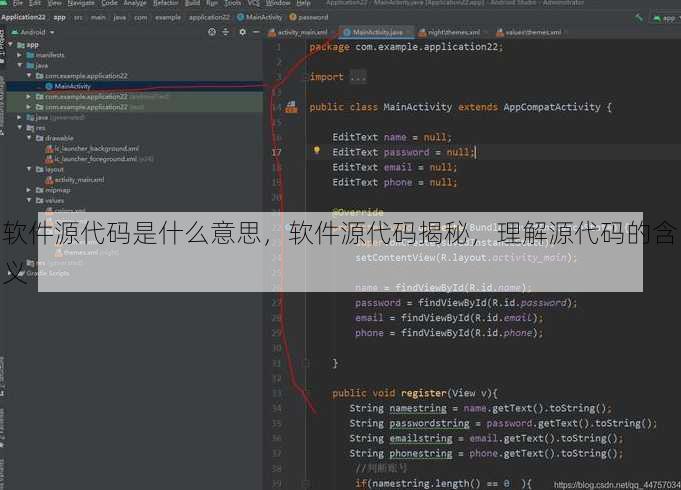Image resolution: width=681 pixels, height=490 pixels.
Task: Switch to the values\themes.xml editor tab
Action: (529, 32)
